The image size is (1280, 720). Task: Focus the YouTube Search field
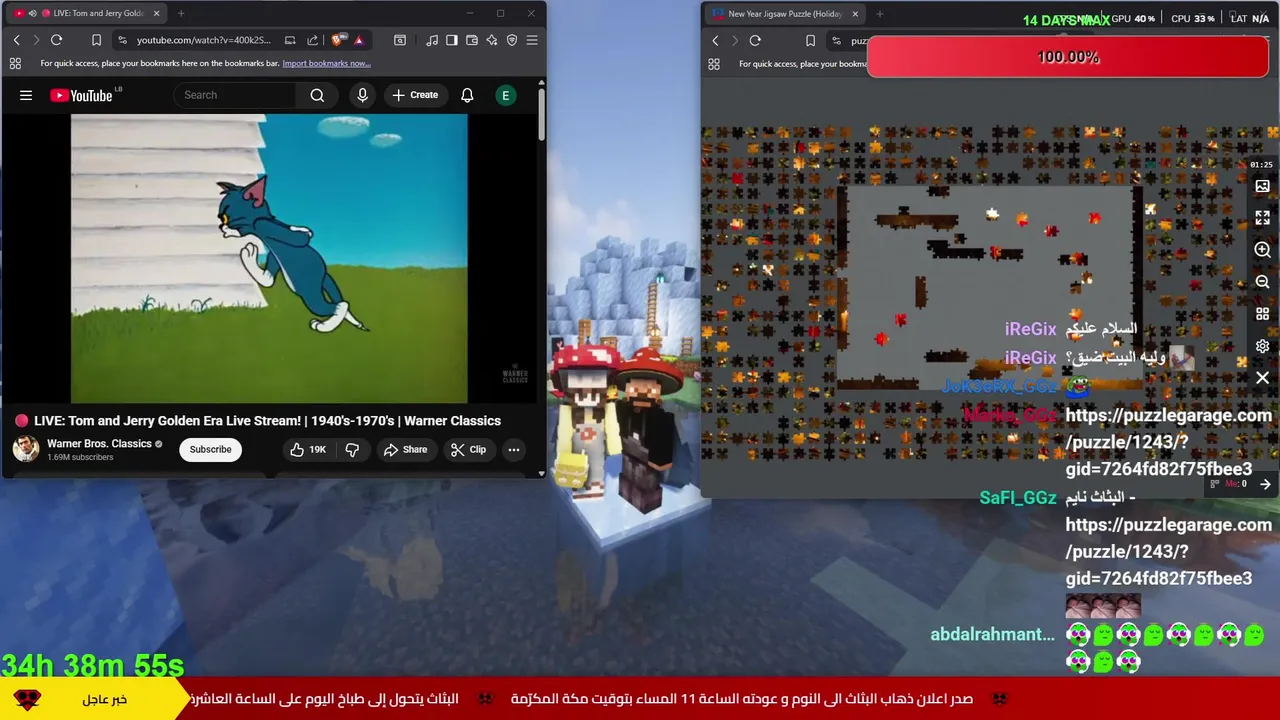click(x=235, y=95)
